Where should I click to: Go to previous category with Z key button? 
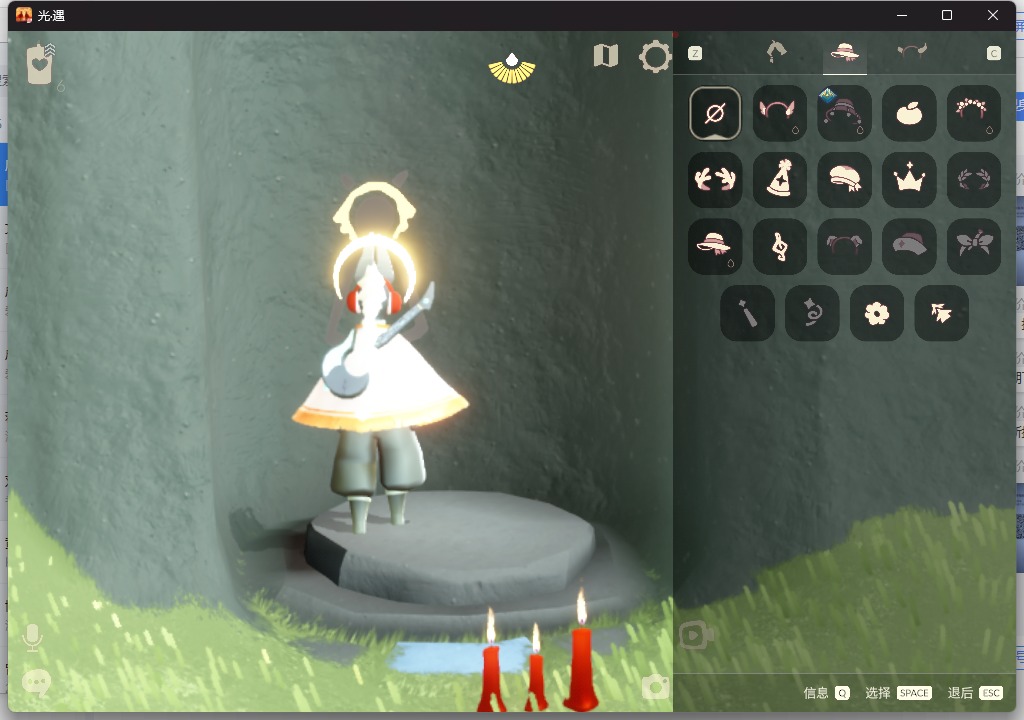[x=695, y=53]
